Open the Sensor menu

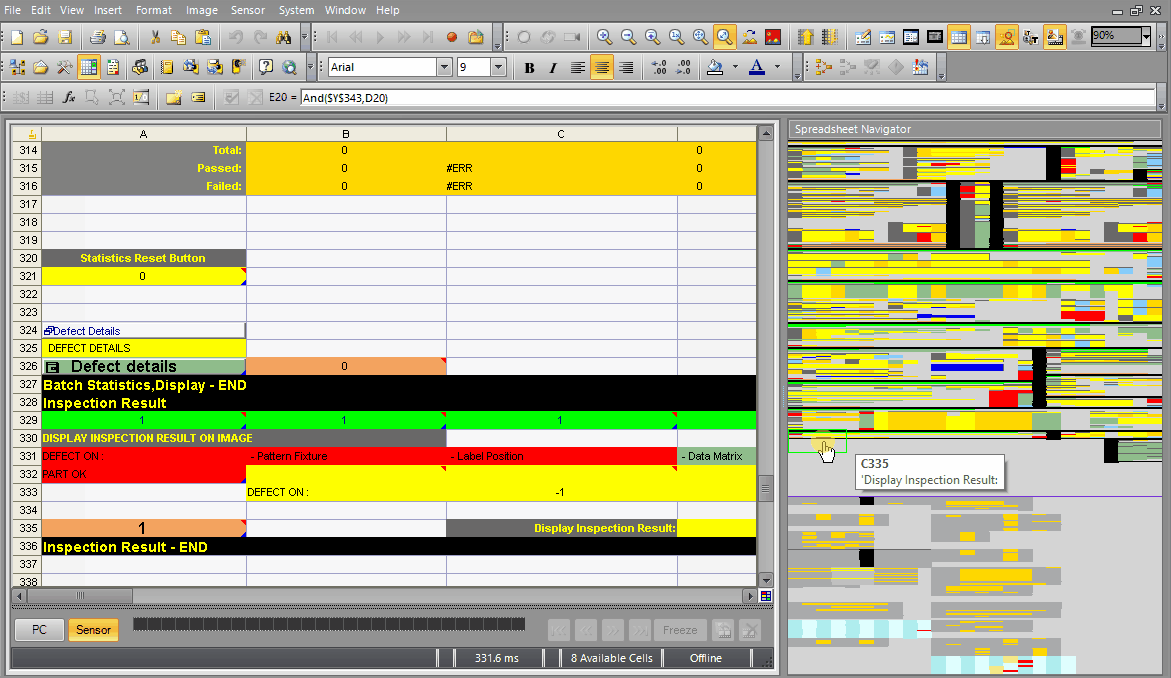[248, 10]
